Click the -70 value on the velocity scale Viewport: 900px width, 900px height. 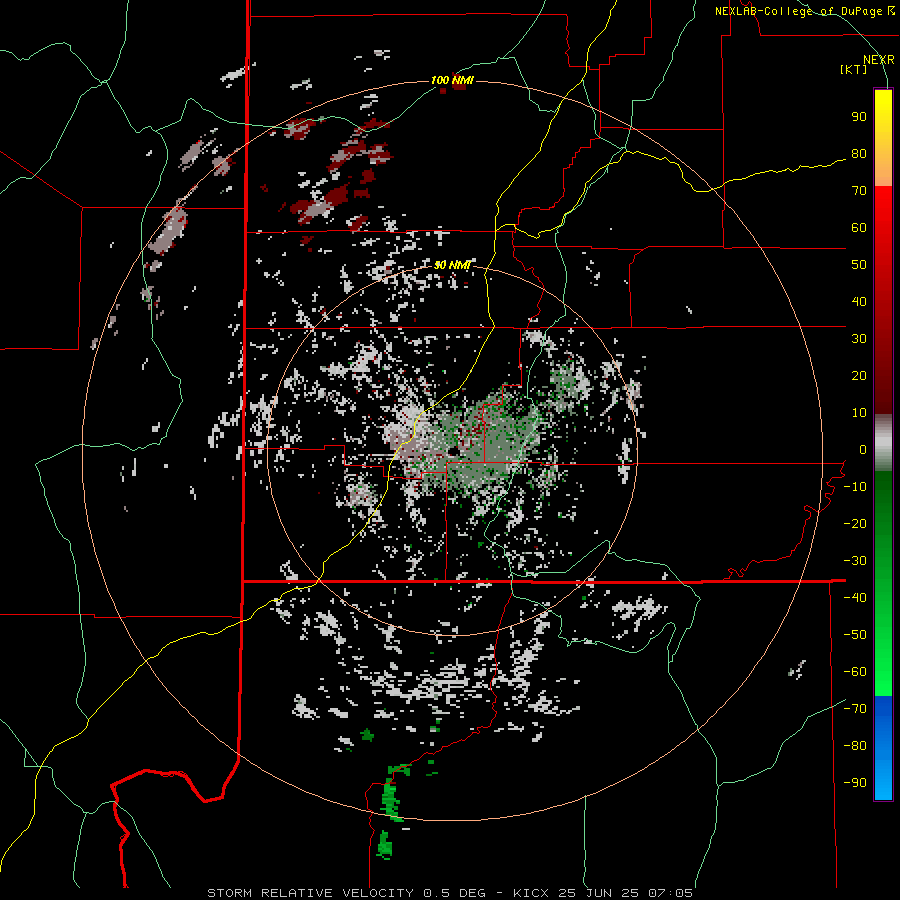click(x=855, y=709)
